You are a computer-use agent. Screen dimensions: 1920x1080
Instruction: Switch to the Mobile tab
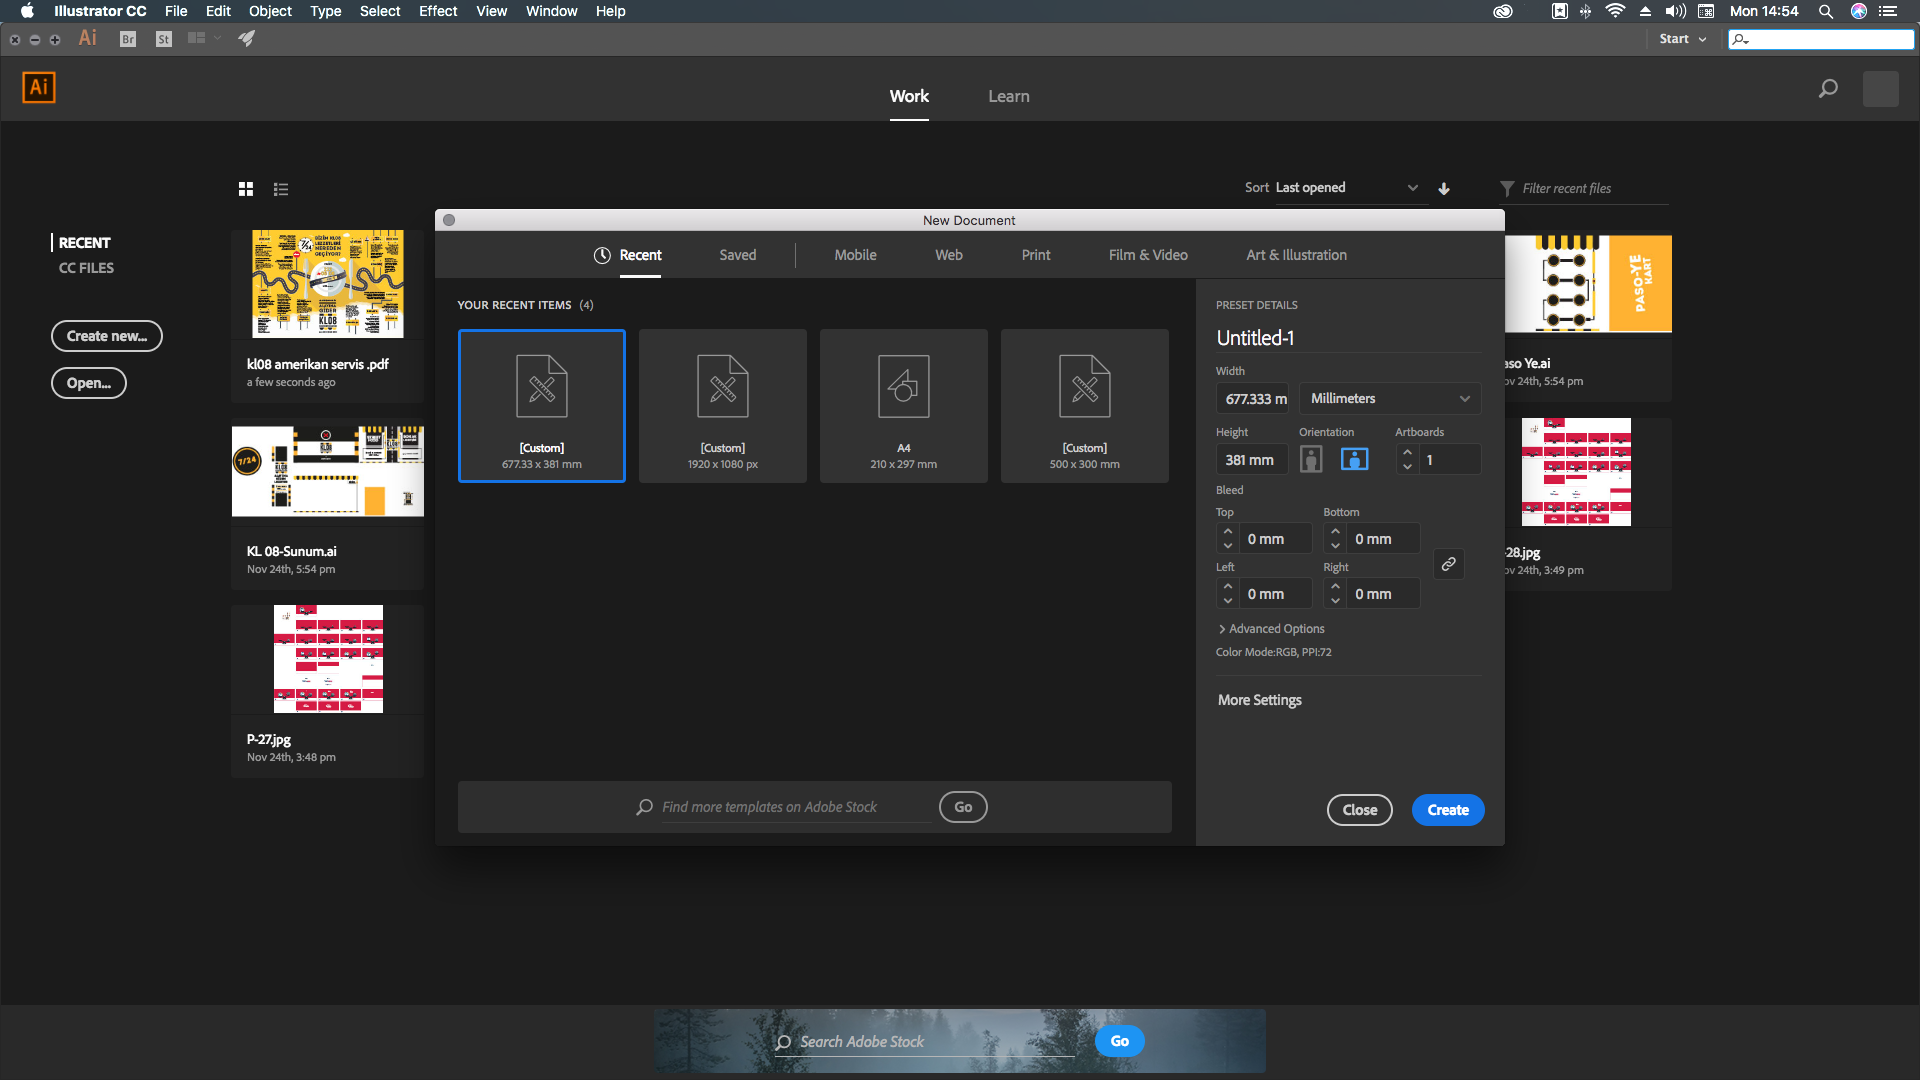pyautogui.click(x=856, y=255)
